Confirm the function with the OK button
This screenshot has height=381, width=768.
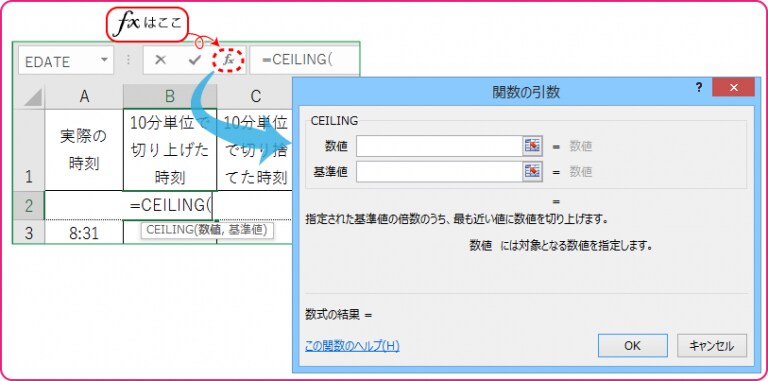point(632,346)
